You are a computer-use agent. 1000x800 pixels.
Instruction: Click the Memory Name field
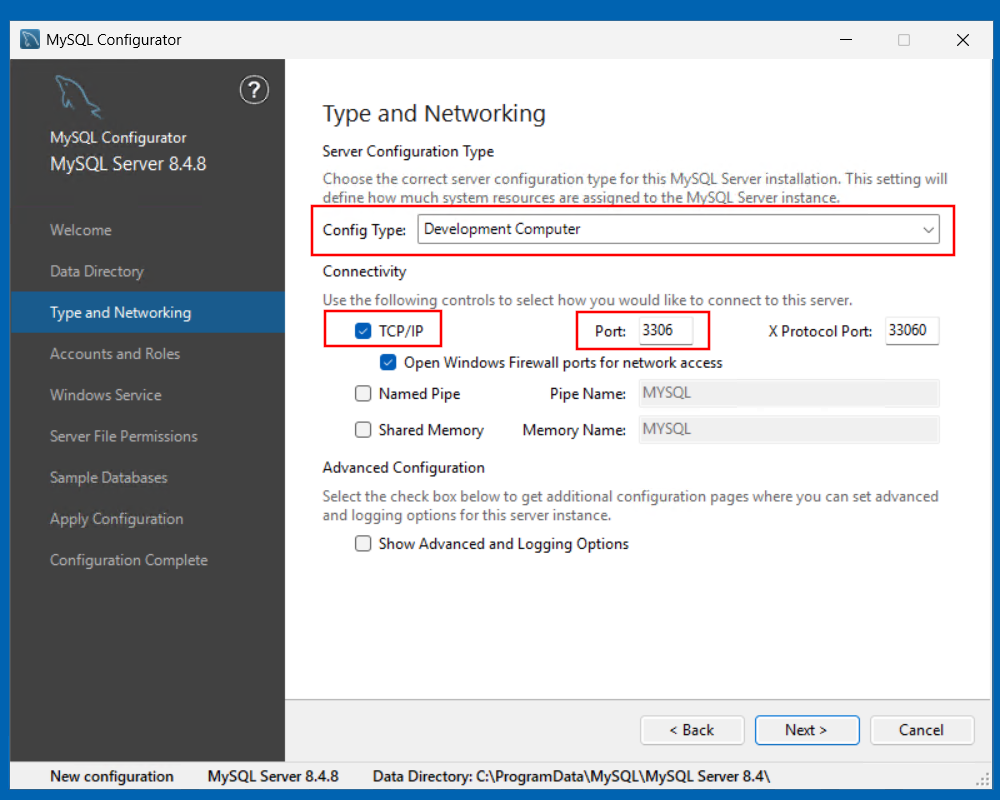789,429
